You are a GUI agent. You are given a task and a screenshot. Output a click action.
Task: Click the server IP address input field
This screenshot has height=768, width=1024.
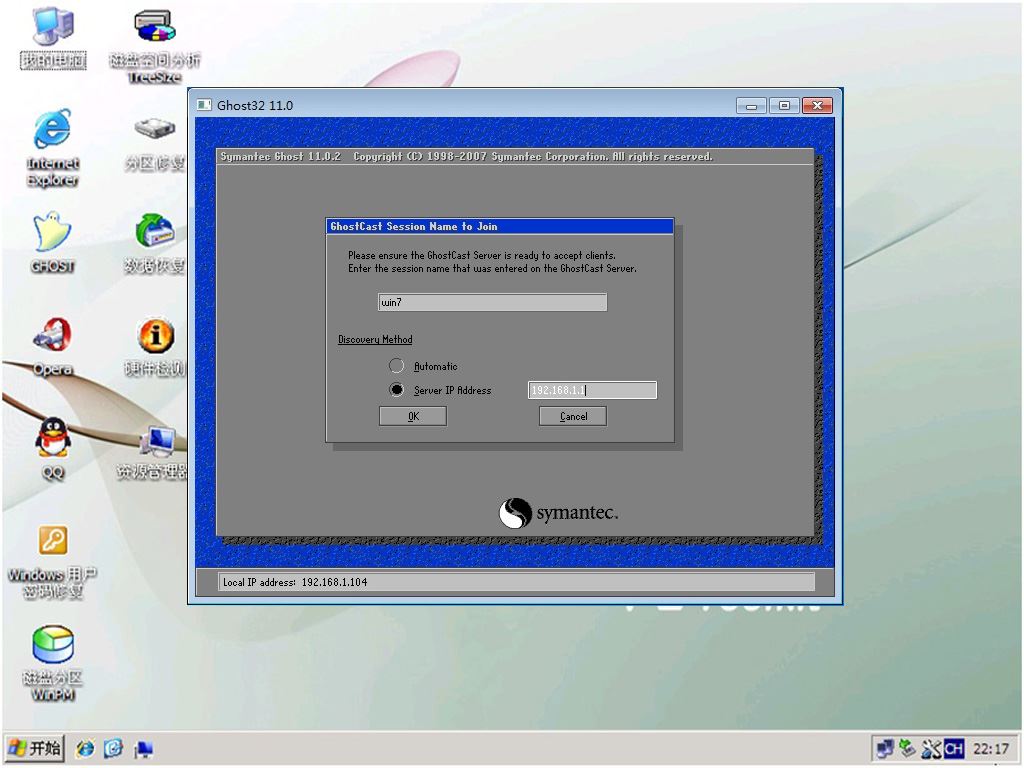592,390
